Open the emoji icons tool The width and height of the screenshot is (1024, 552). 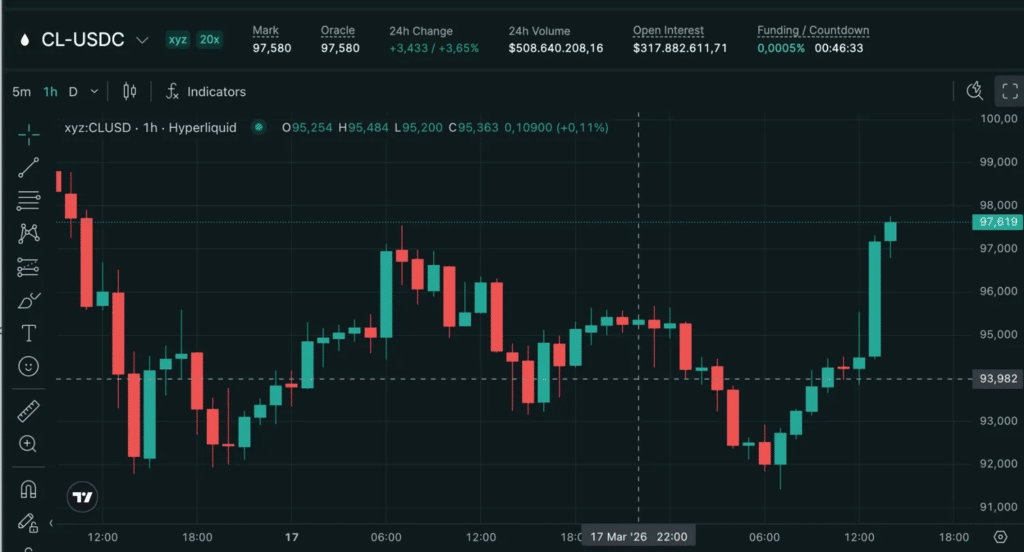(x=28, y=366)
